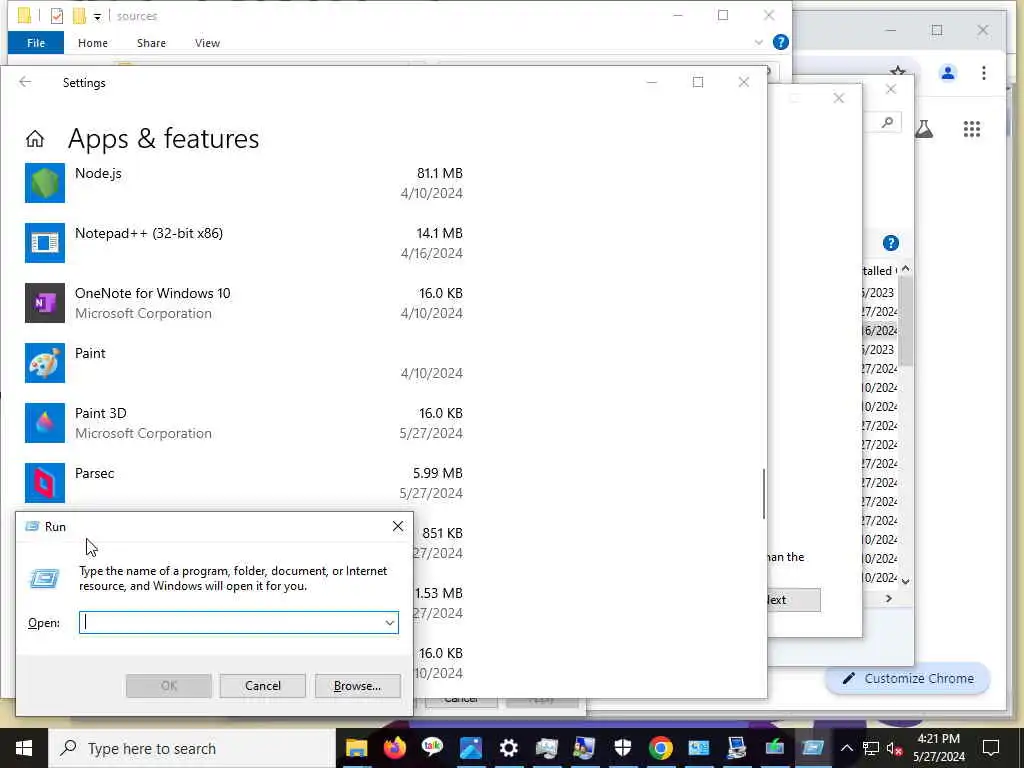Close the Run dialog

pos(398,526)
